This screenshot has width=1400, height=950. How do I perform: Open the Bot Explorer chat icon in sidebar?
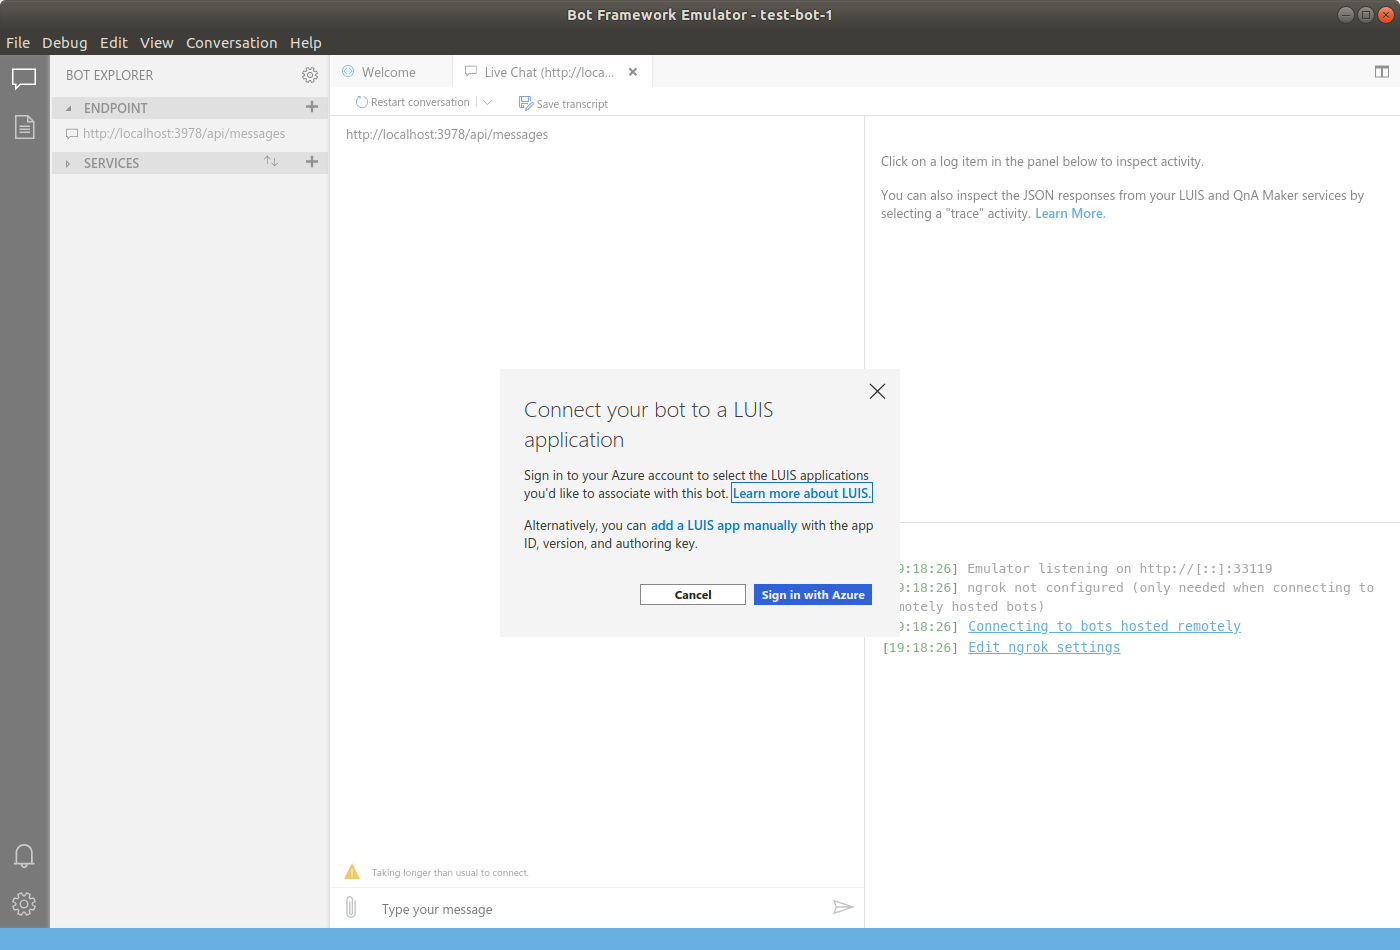click(x=24, y=79)
